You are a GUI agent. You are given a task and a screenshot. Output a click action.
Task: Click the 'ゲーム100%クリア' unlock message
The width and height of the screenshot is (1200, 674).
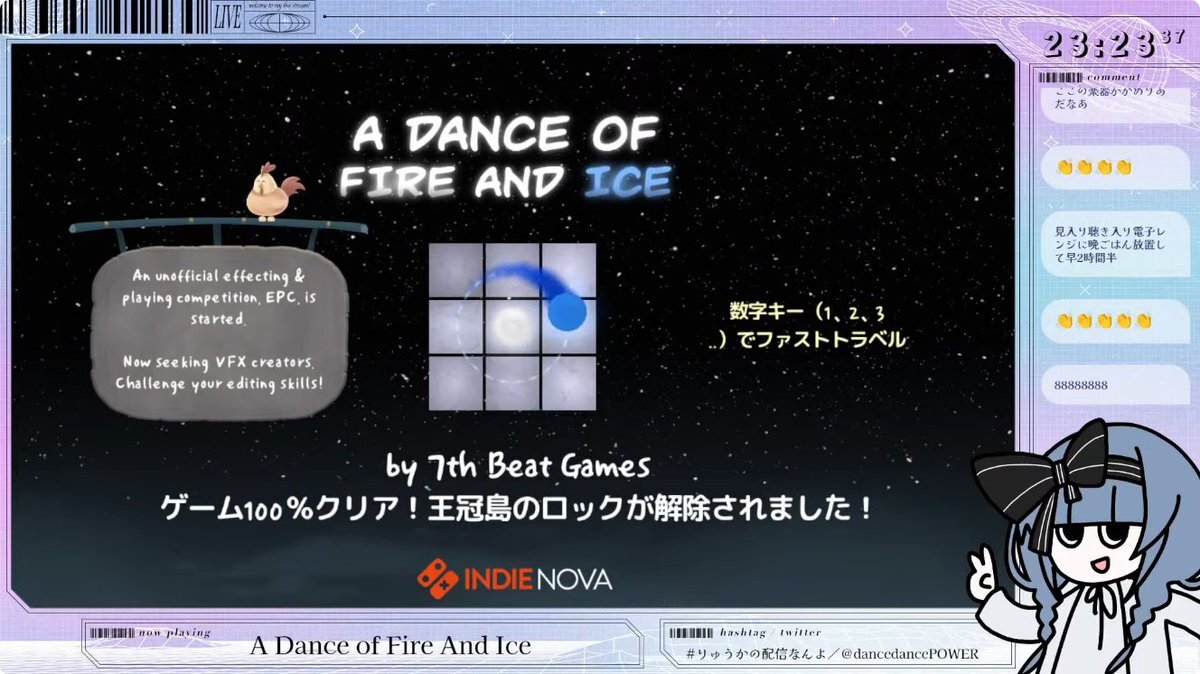[518, 508]
